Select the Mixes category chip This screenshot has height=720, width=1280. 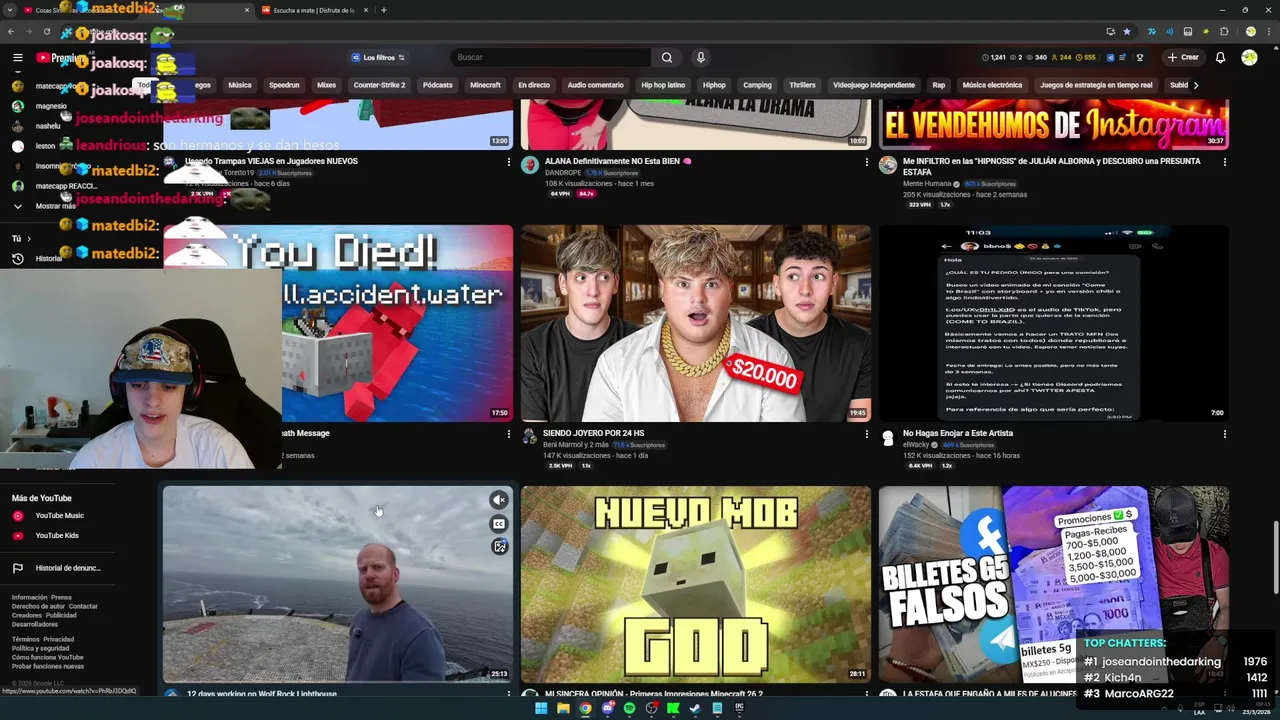point(327,85)
